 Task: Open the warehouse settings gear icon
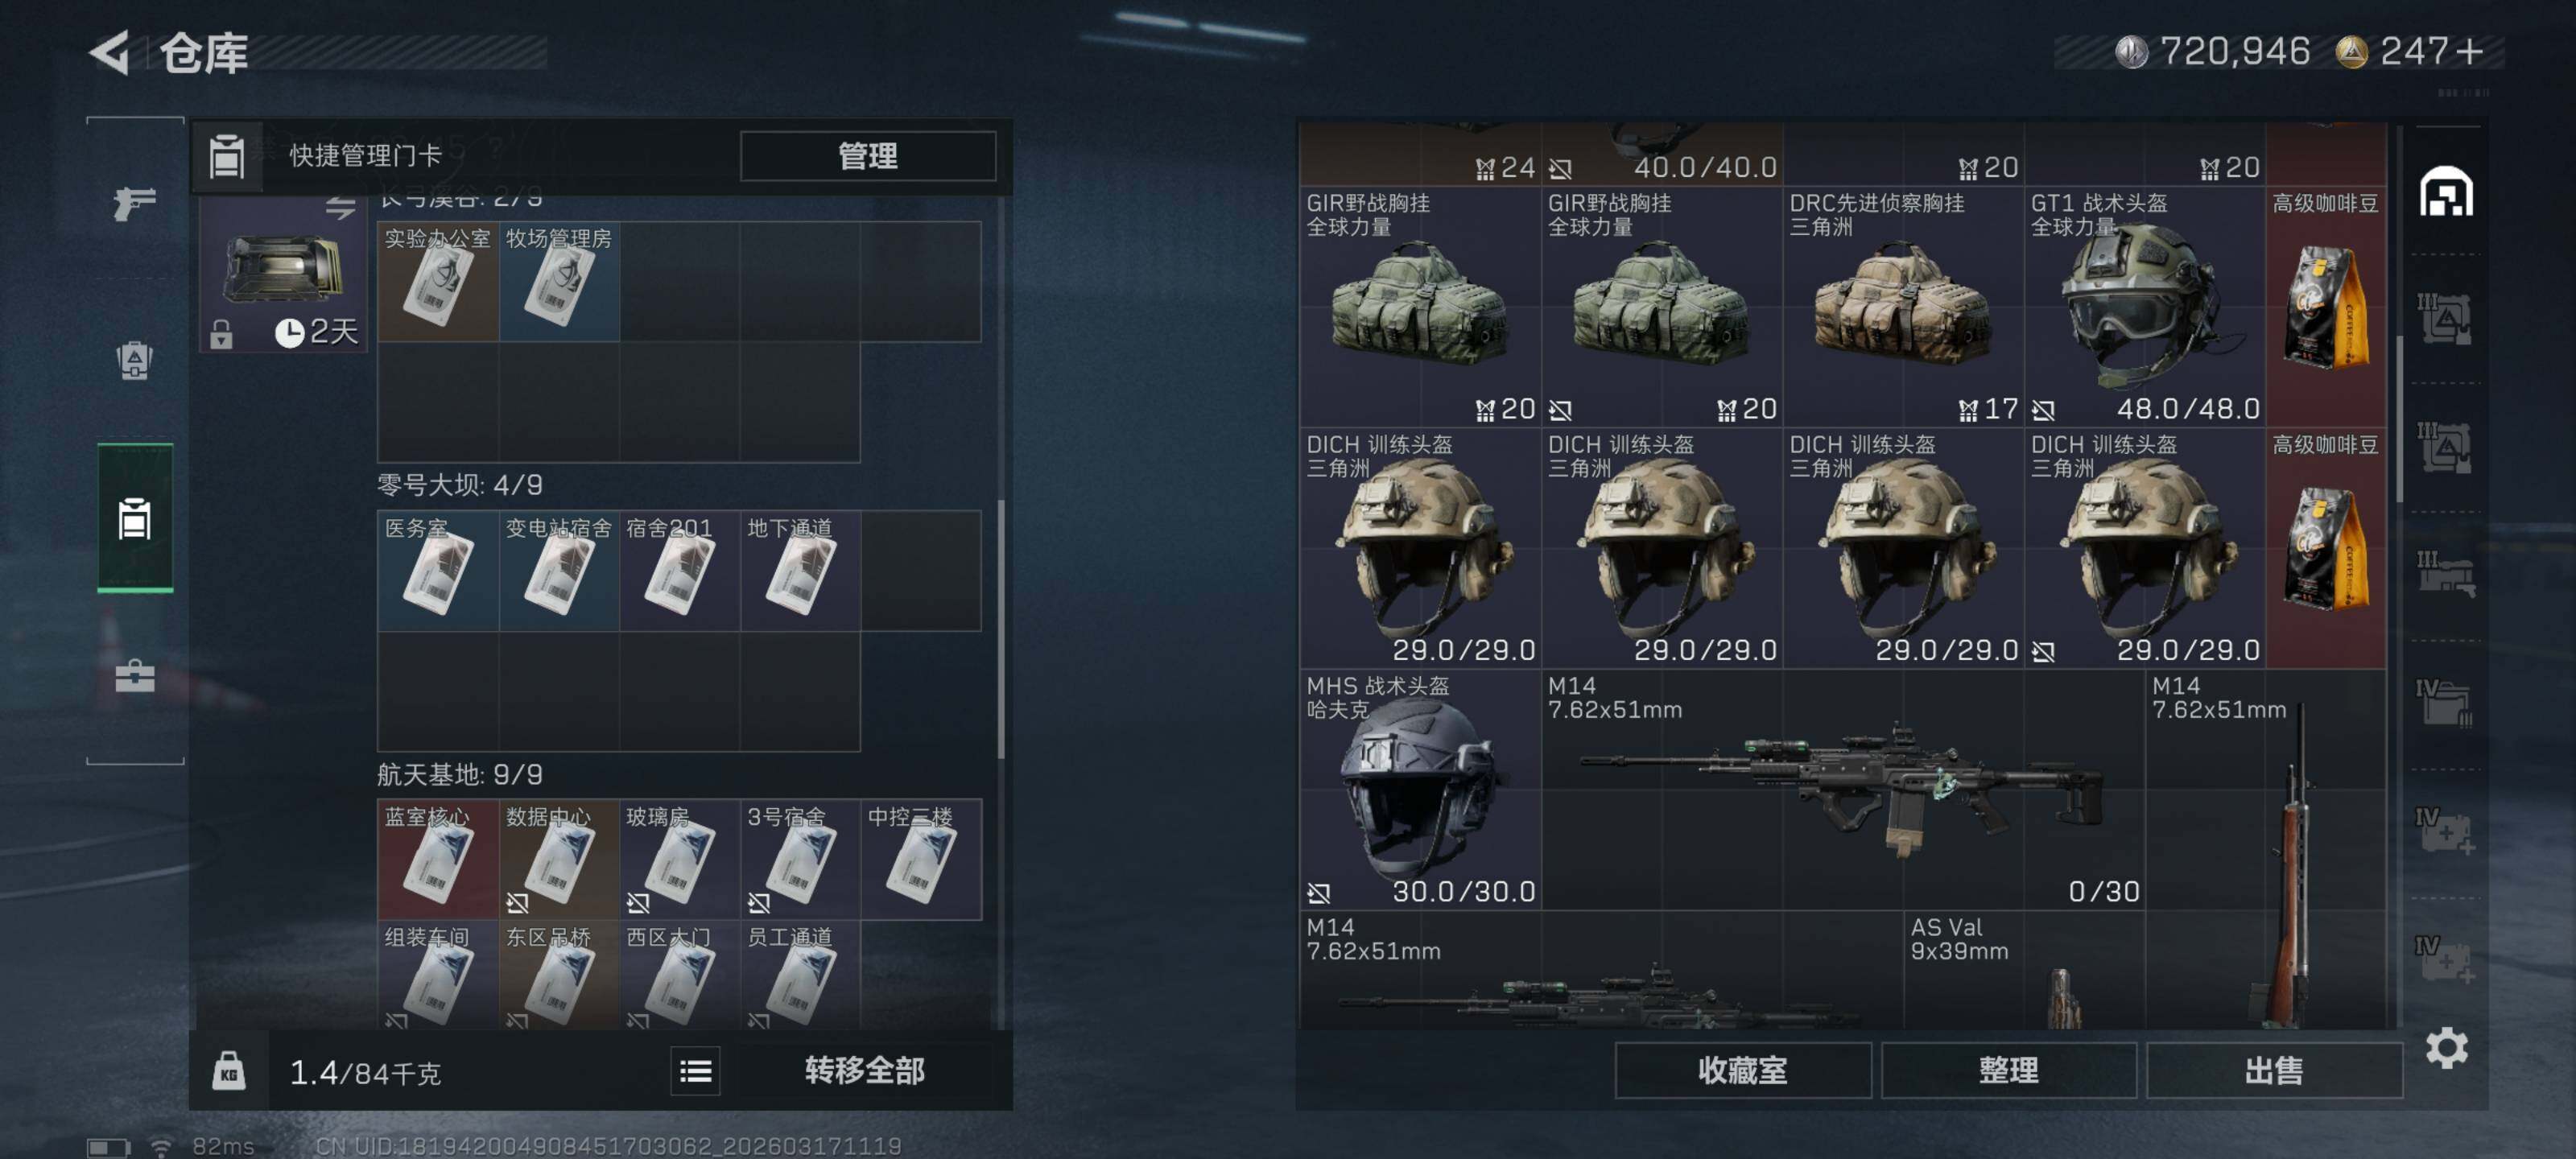point(2446,1047)
